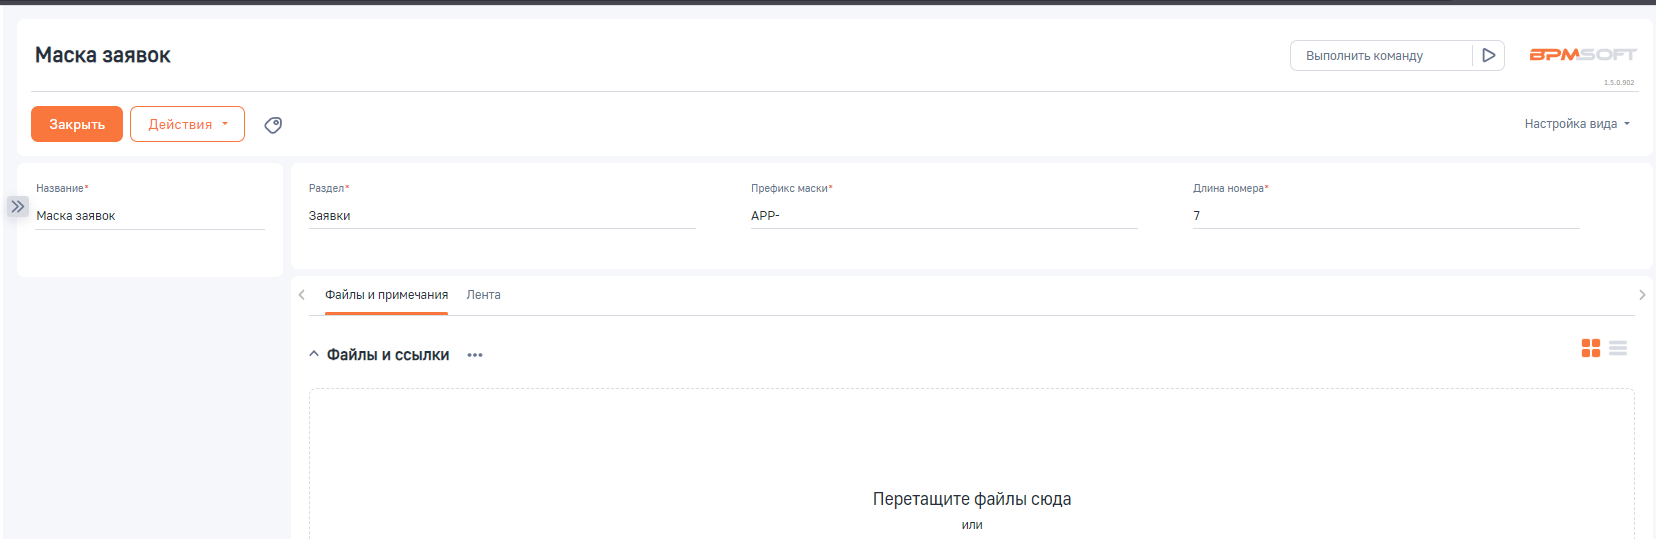The image size is (1656, 539).
Task: Click the Название field with Маска заявок
Action: pos(150,216)
